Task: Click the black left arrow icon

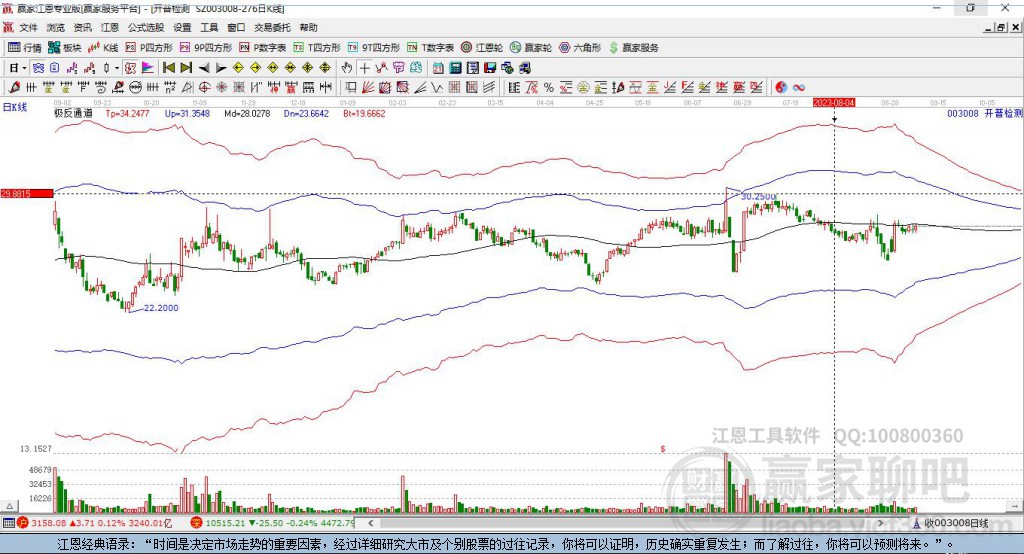Action: click(x=204, y=68)
